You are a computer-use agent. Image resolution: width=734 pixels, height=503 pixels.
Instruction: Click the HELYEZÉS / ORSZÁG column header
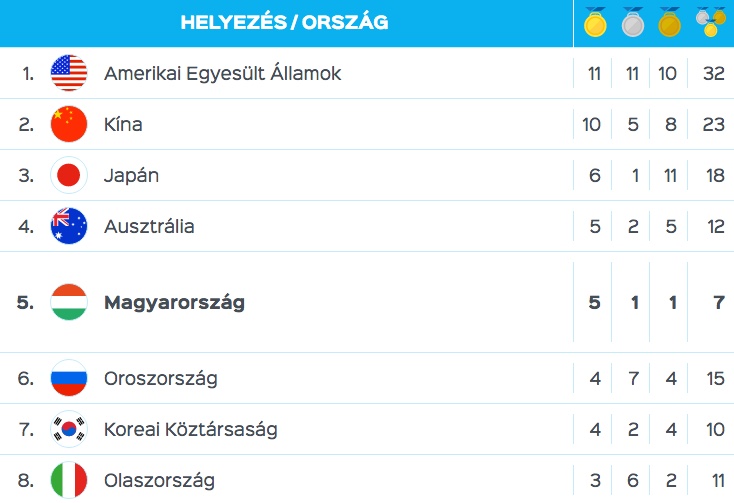[x=285, y=22]
